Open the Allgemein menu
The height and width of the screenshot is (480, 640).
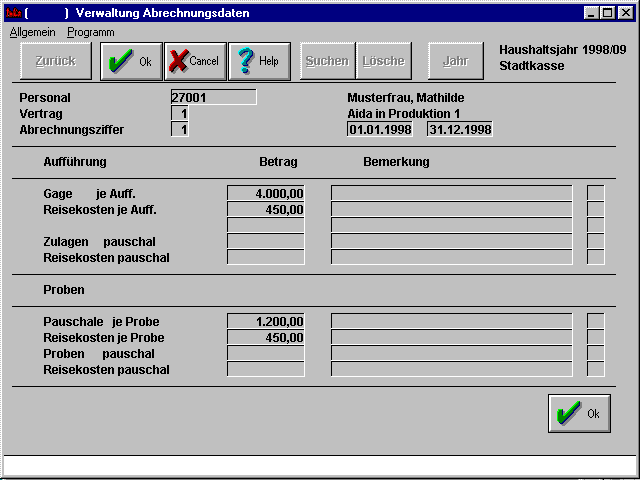(34, 32)
